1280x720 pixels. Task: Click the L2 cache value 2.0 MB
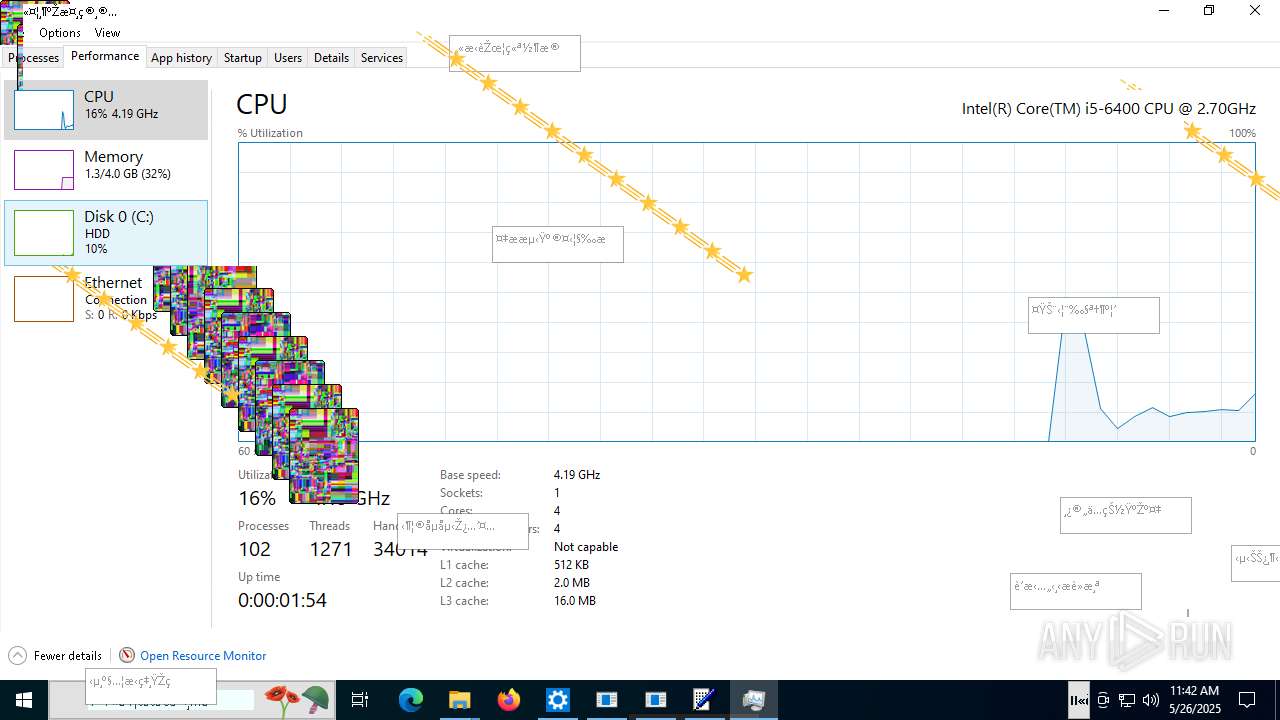pyautogui.click(x=572, y=583)
